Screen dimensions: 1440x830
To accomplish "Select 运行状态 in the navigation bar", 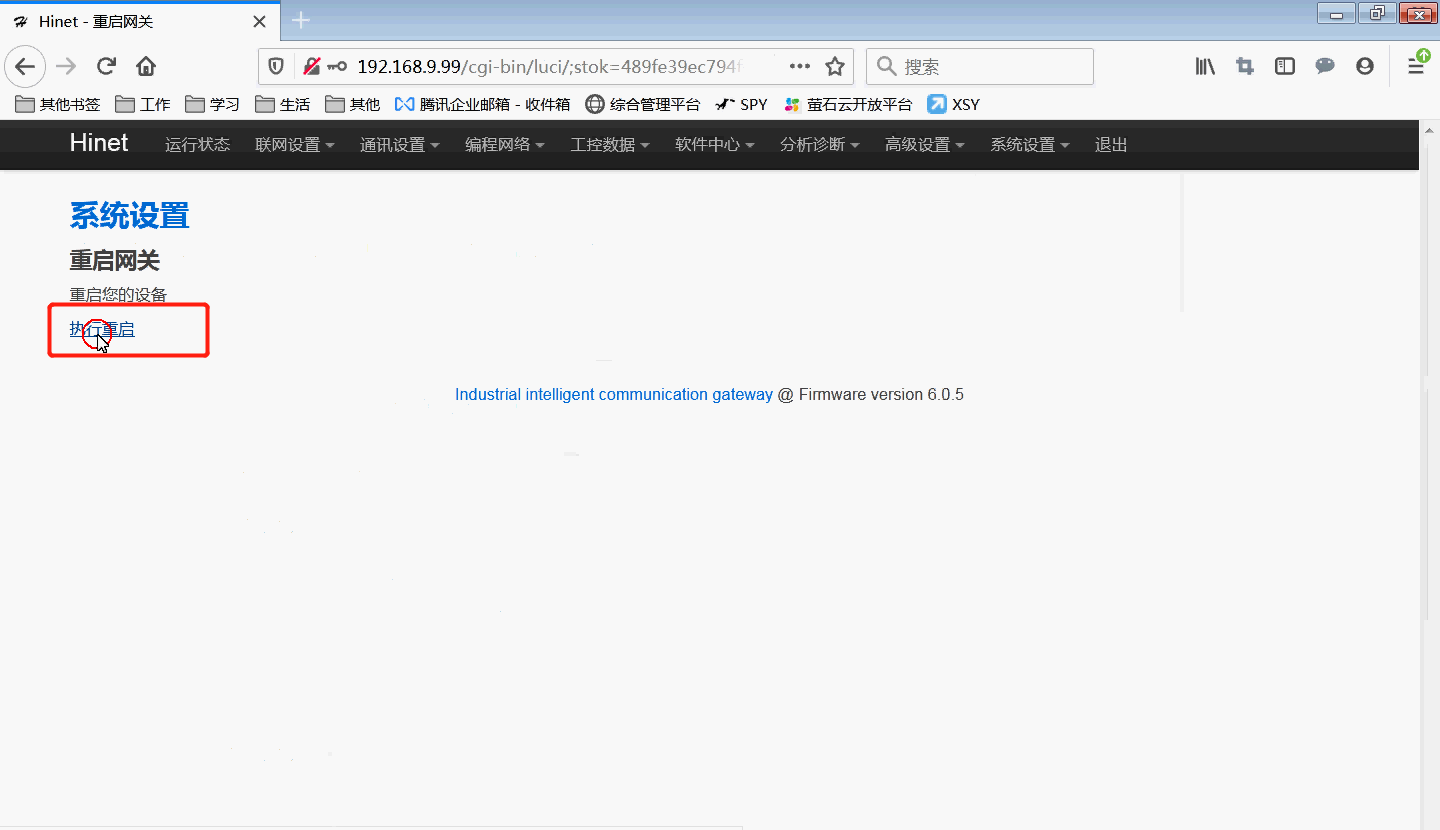I will tap(197, 144).
